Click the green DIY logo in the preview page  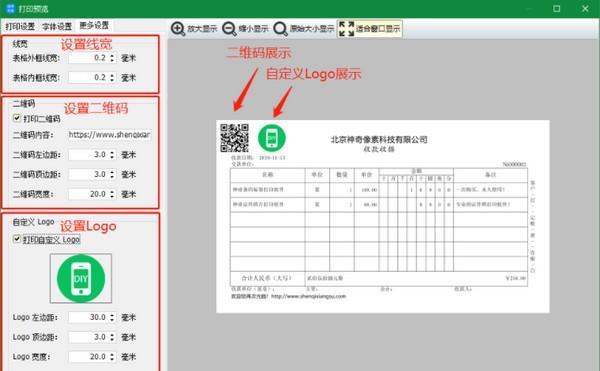coord(272,138)
